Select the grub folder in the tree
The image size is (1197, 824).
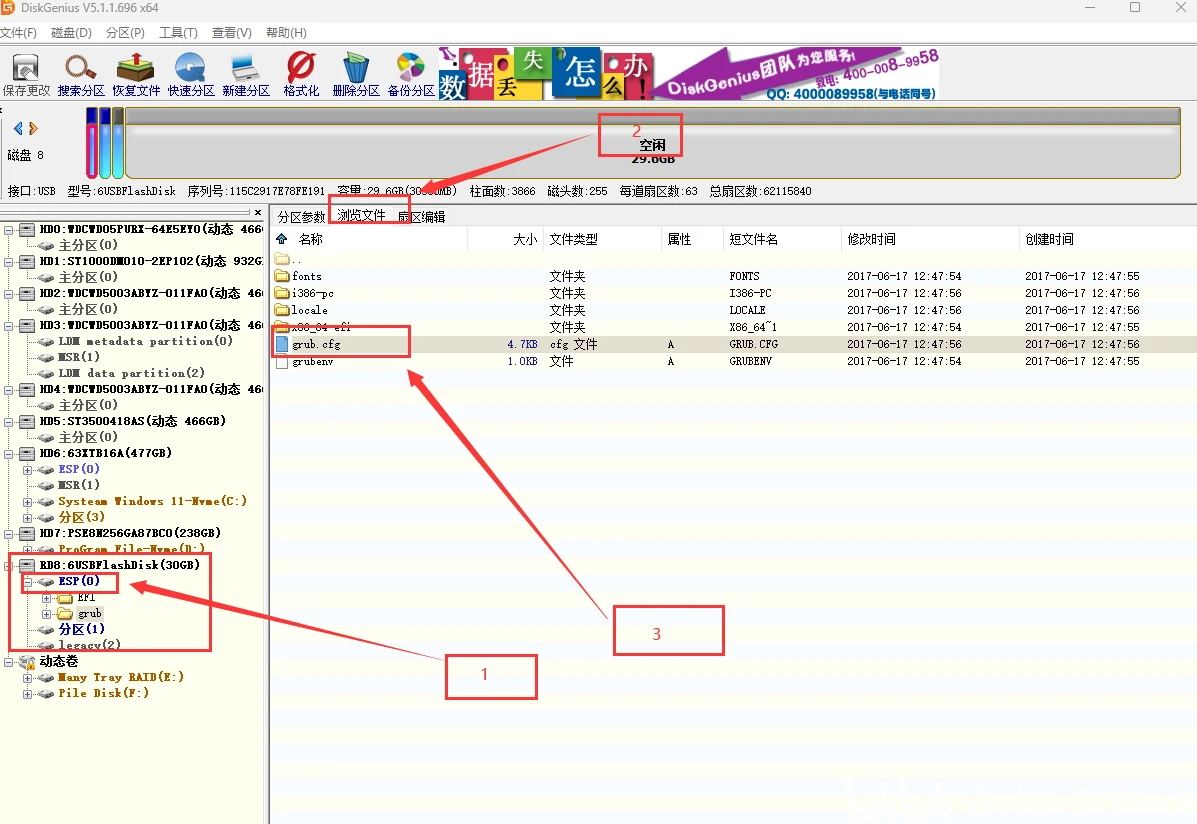coord(89,613)
